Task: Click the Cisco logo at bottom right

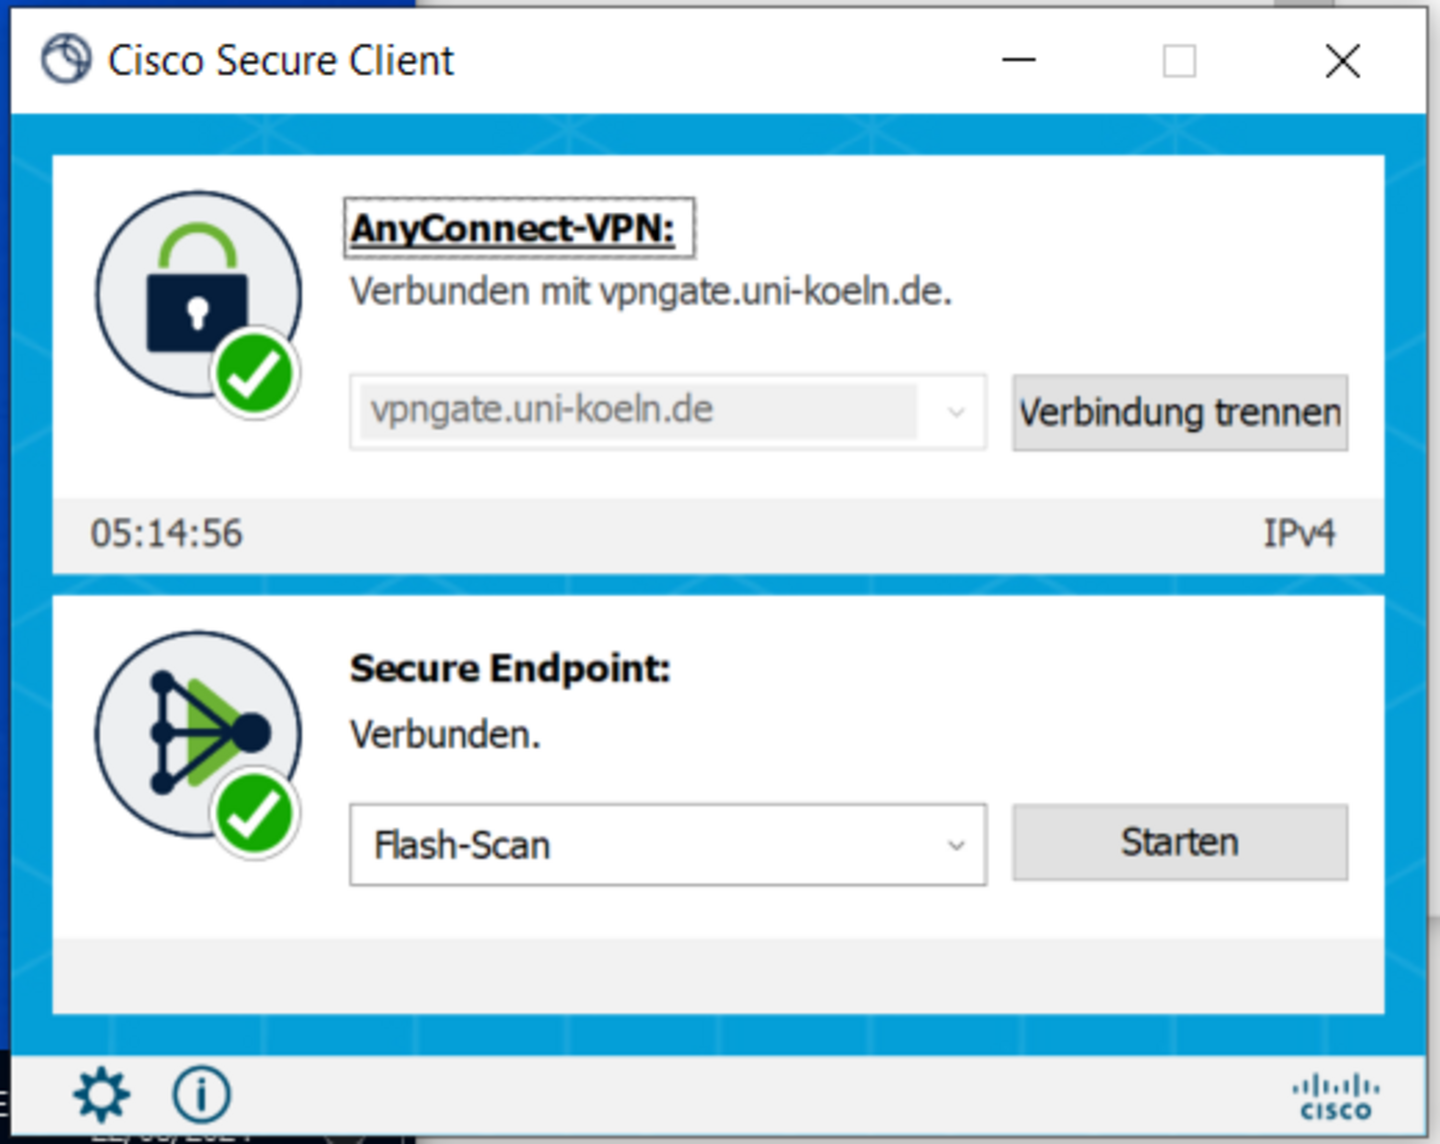Action: 1336,1096
